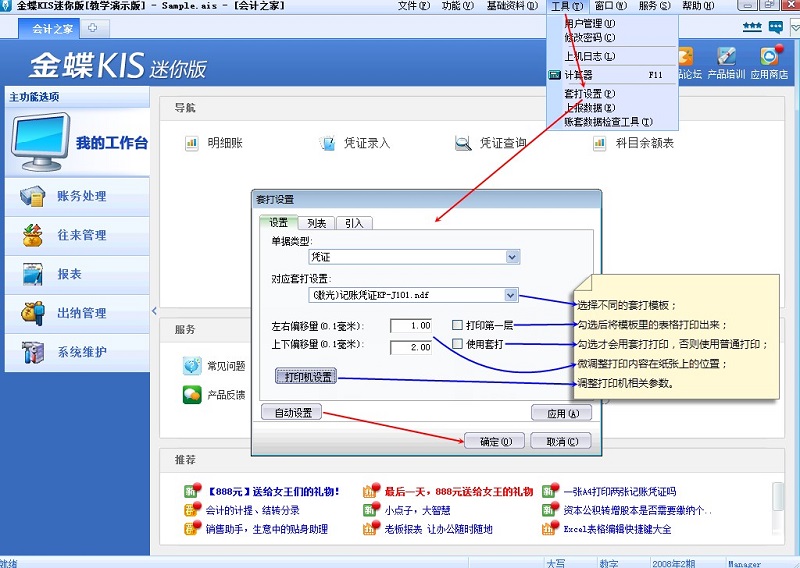800x568 pixels.
Task: Switch to the 引入 tab
Action: 353,223
